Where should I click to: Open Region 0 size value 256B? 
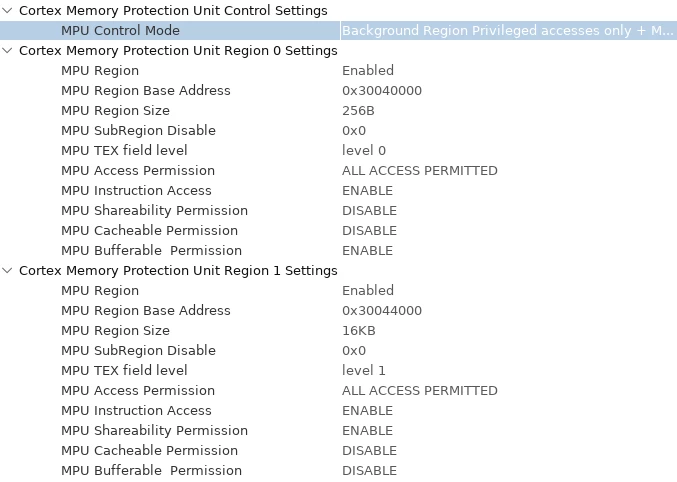click(358, 111)
